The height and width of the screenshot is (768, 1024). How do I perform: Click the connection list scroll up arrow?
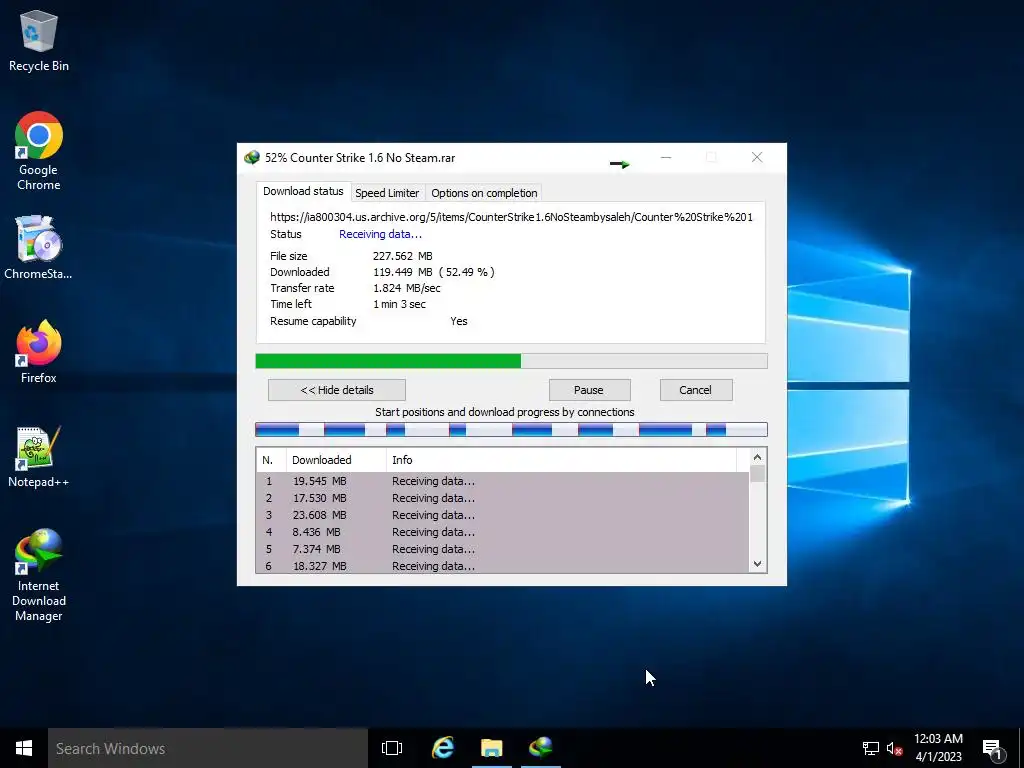tap(758, 457)
